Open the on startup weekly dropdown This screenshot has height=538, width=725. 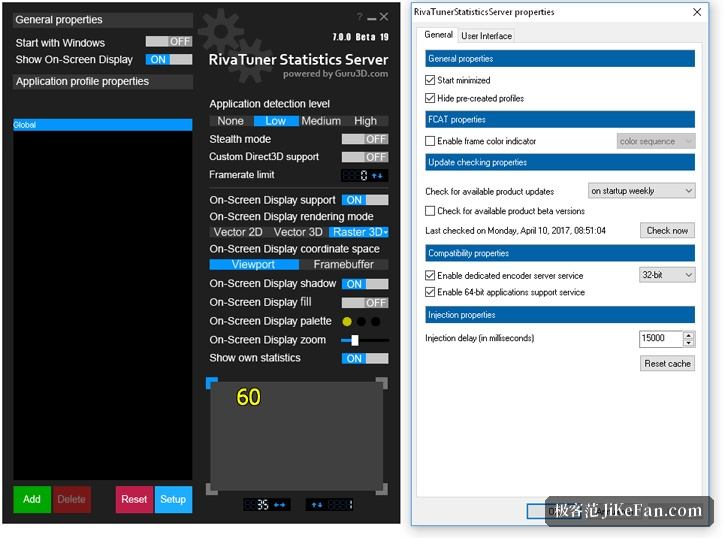click(x=641, y=191)
